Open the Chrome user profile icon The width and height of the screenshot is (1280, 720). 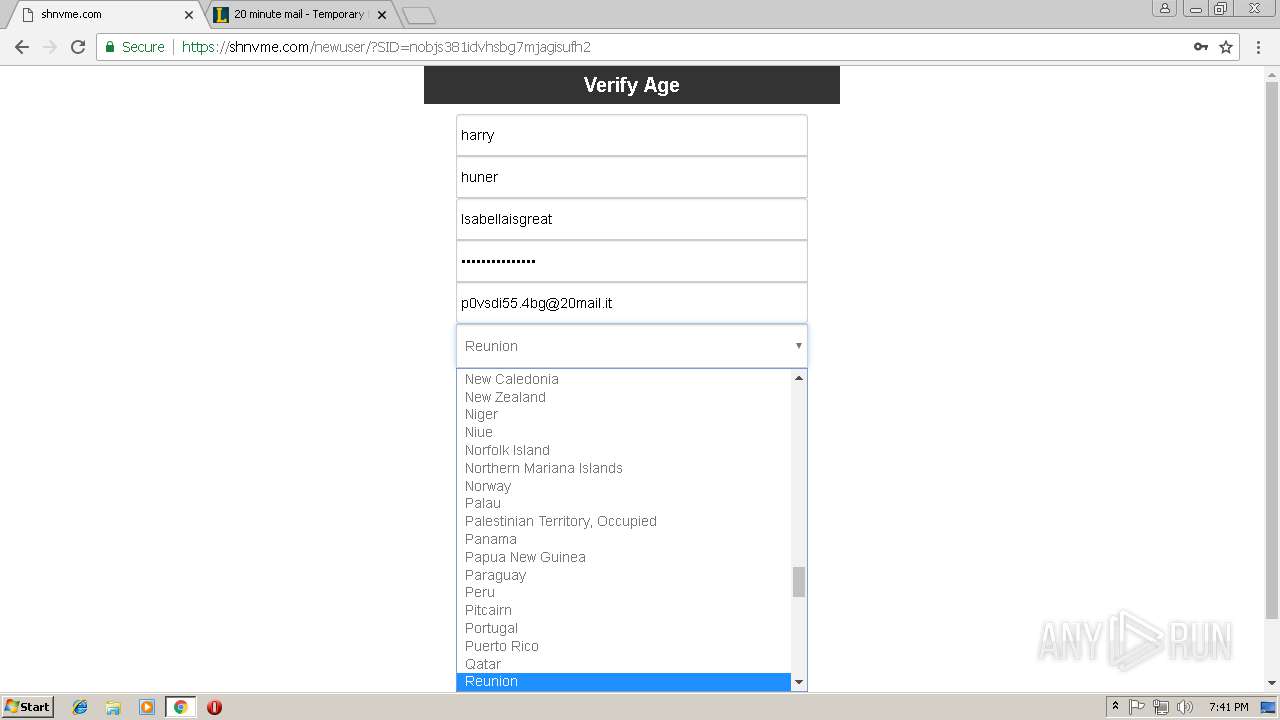click(1164, 8)
